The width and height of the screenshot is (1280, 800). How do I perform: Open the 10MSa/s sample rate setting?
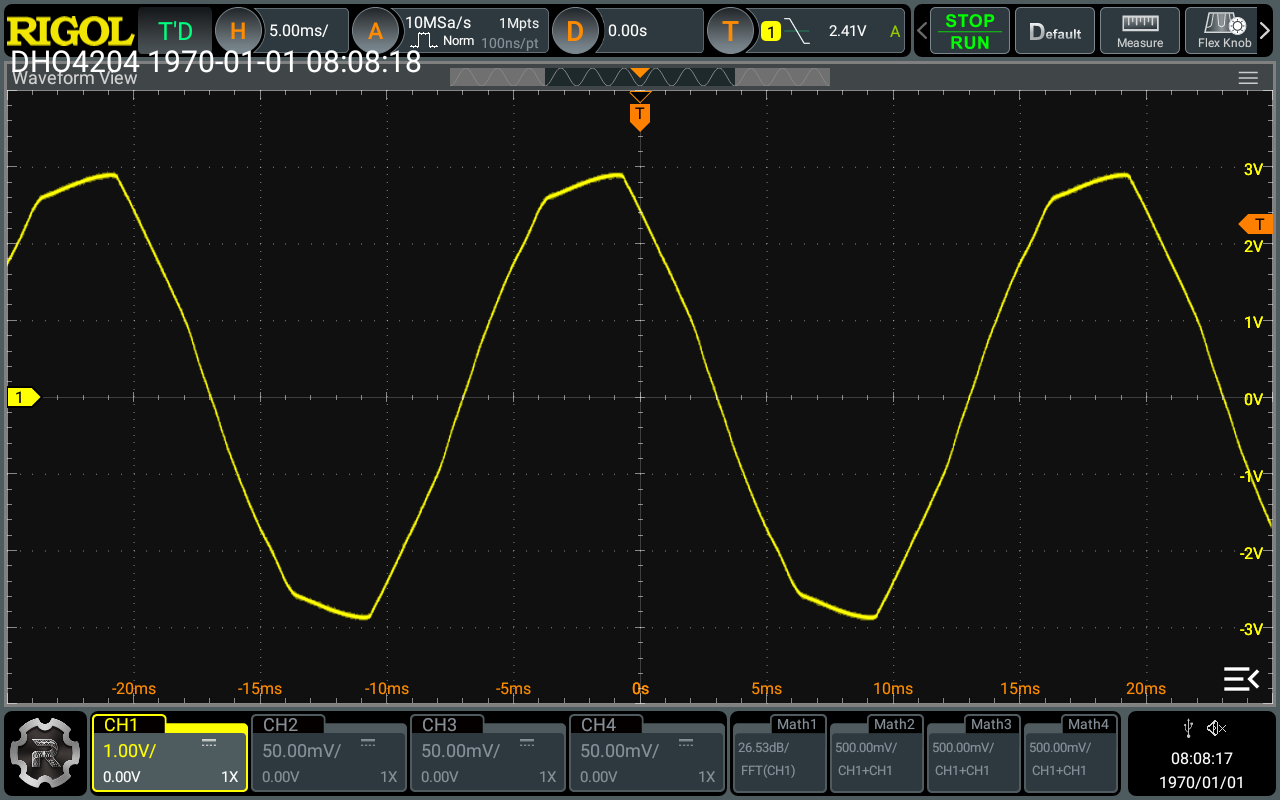[x=438, y=22]
